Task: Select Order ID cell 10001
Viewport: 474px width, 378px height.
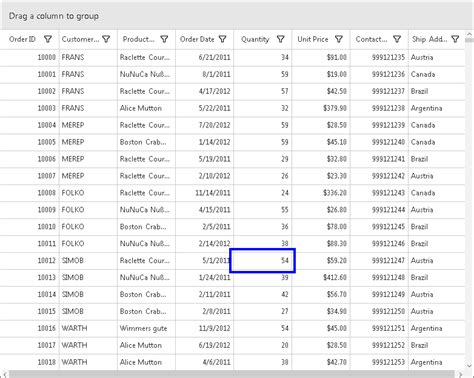Action: coord(29,74)
